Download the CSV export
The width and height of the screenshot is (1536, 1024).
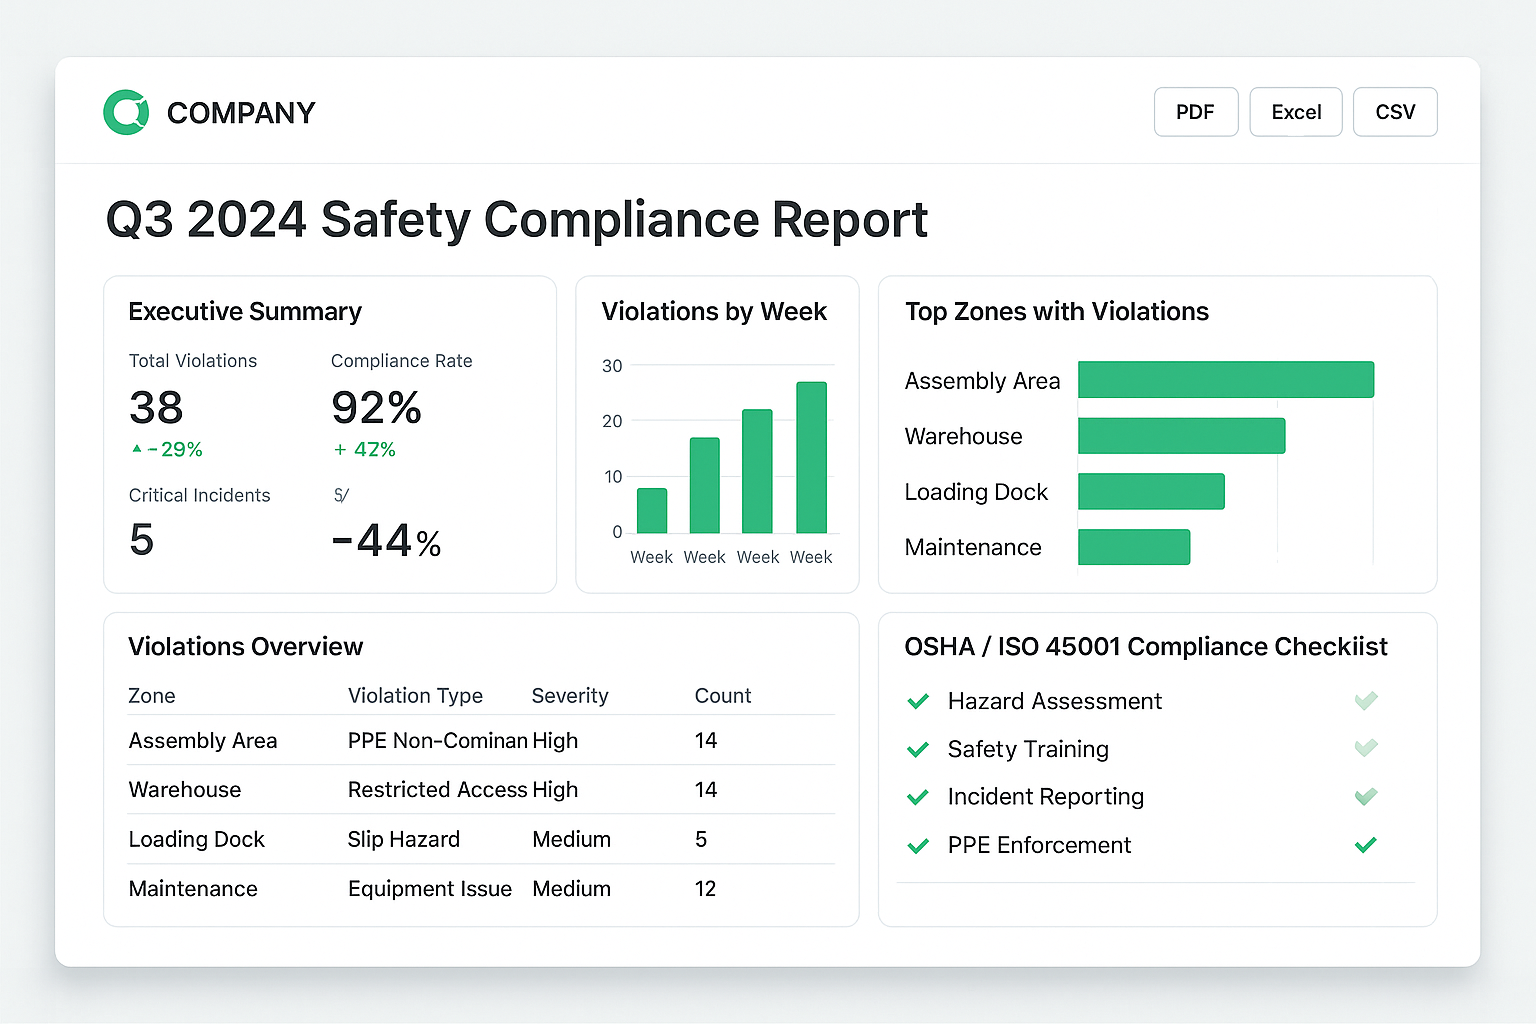(1395, 112)
